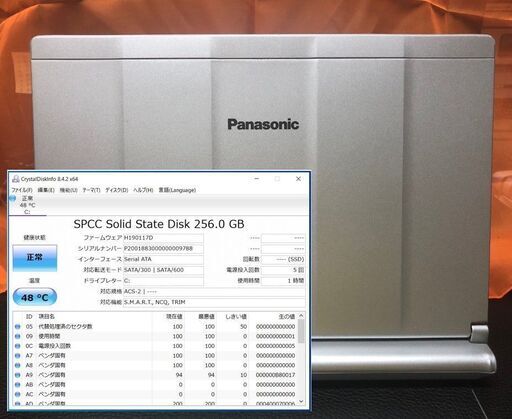512x419 pixels.
Task: Click the シリアルナンバー label
Action: 100,249
